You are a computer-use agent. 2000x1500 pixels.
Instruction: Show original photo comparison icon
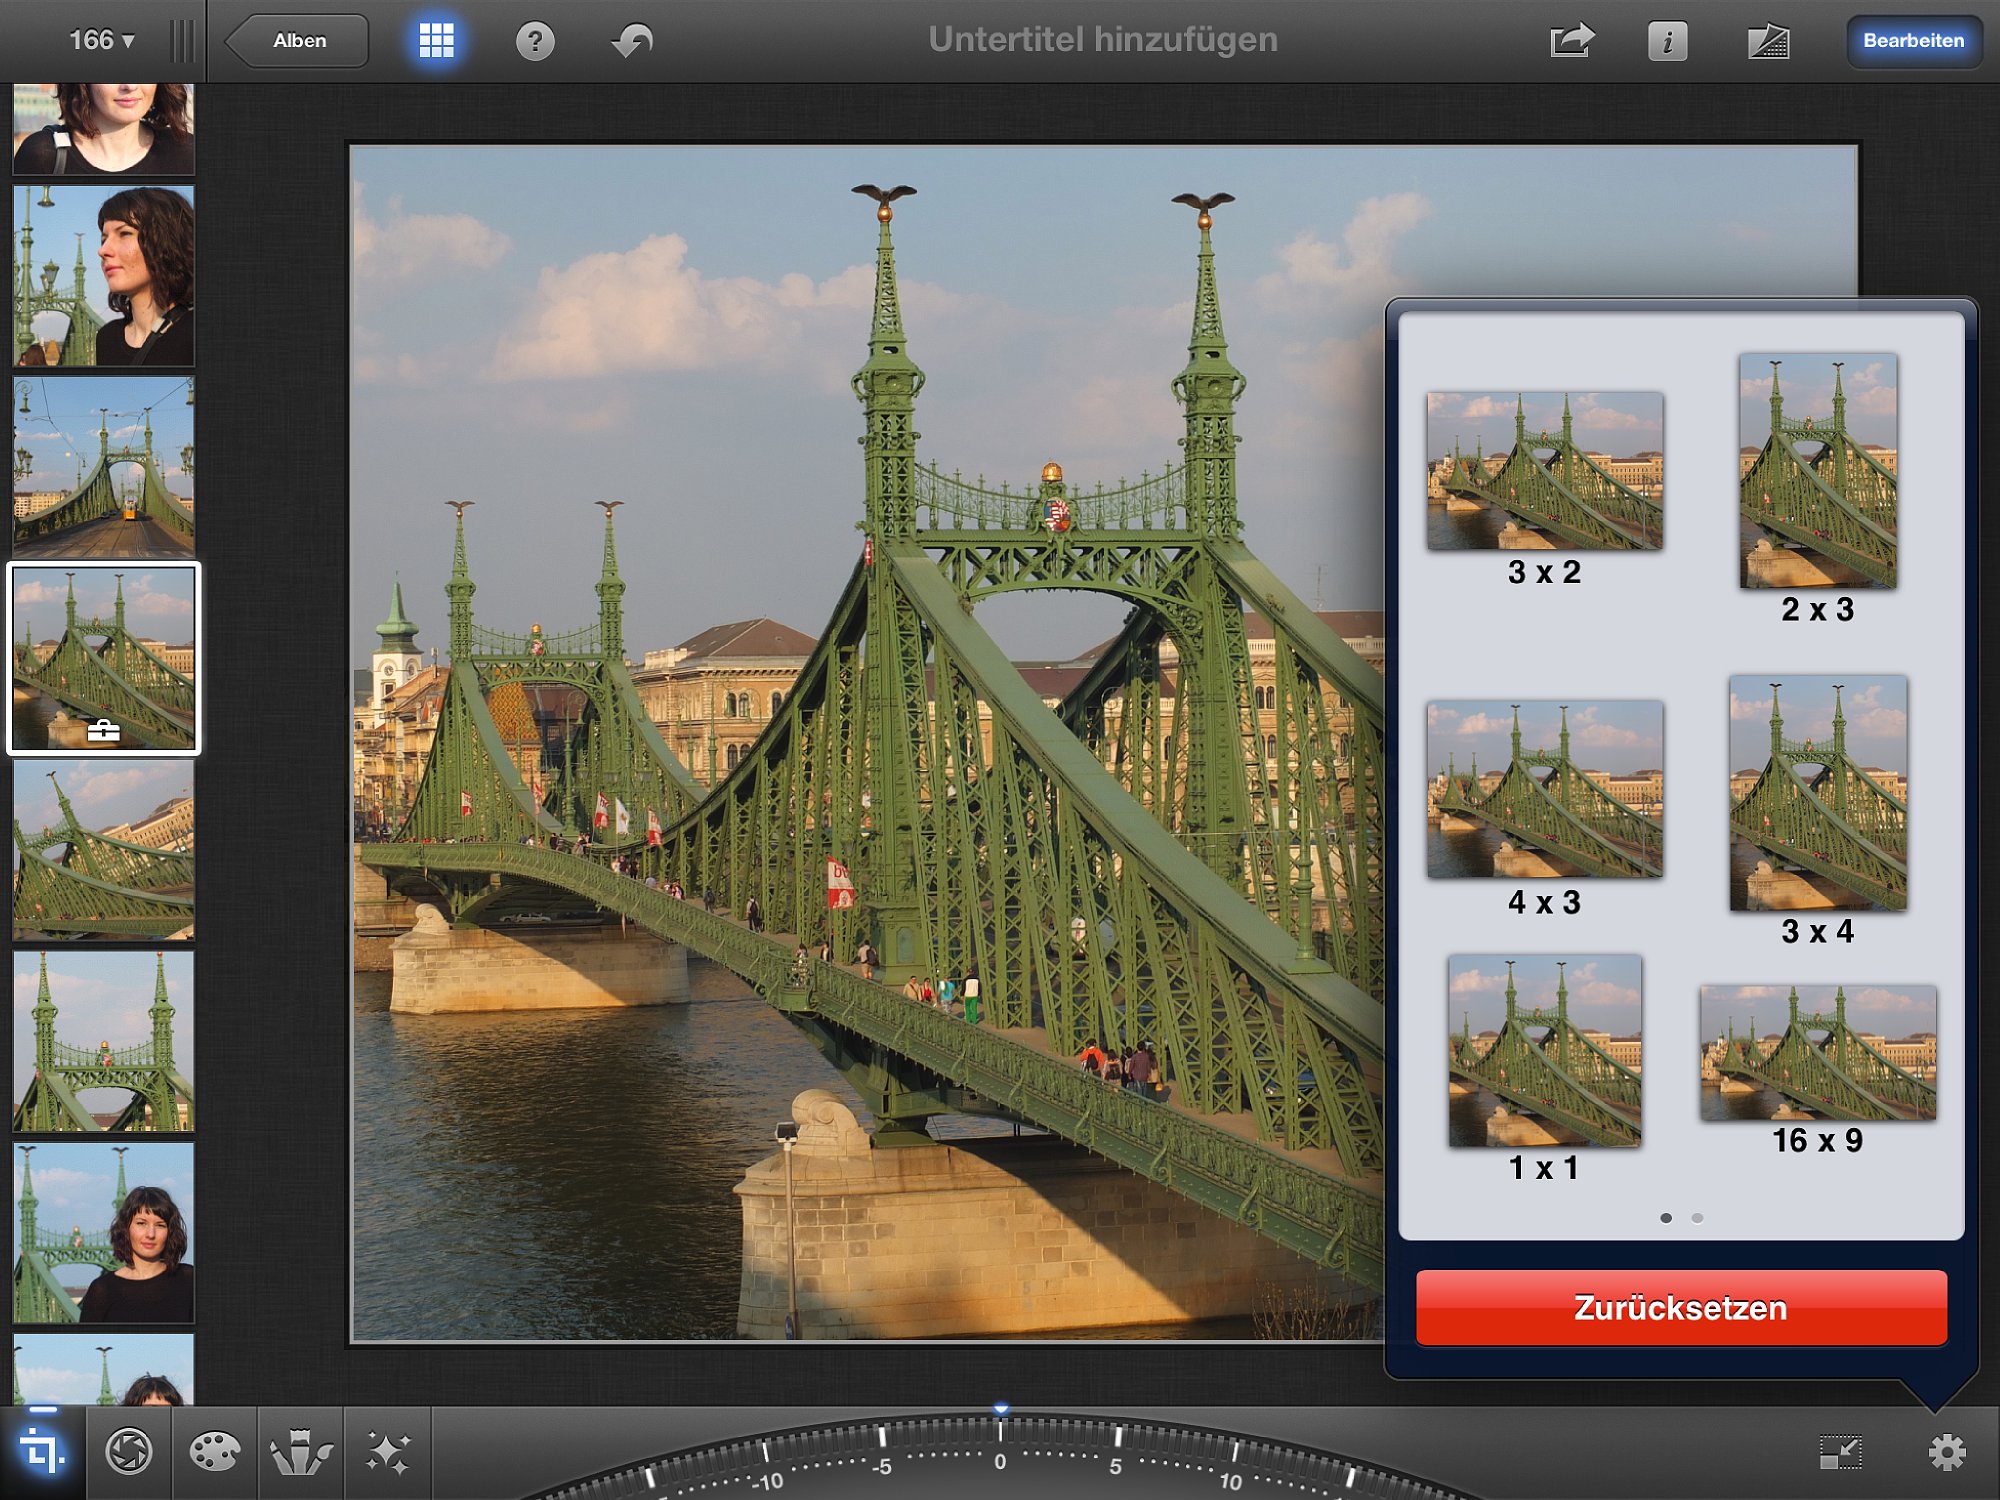click(1768, 41)
